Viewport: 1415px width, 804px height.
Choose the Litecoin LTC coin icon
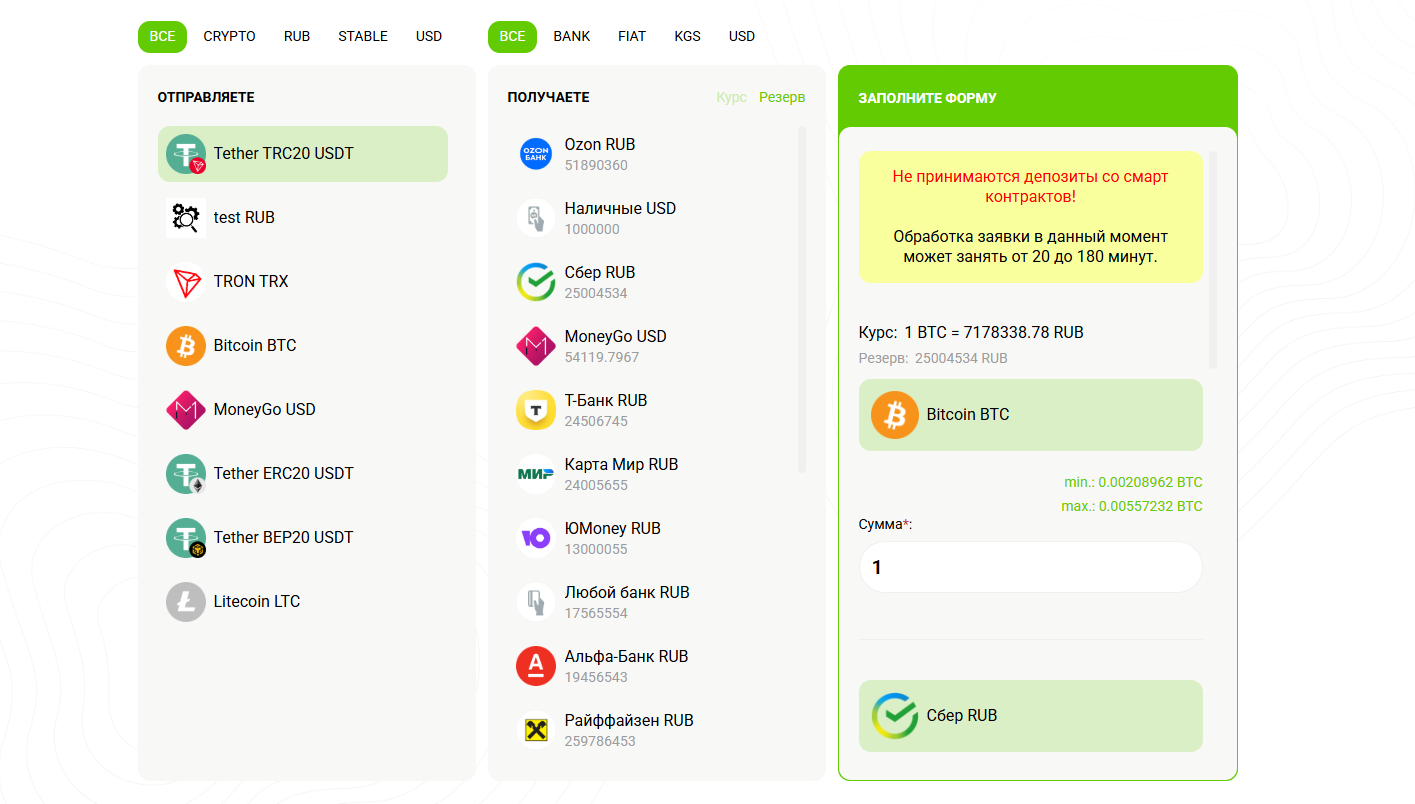pos(186,602)
